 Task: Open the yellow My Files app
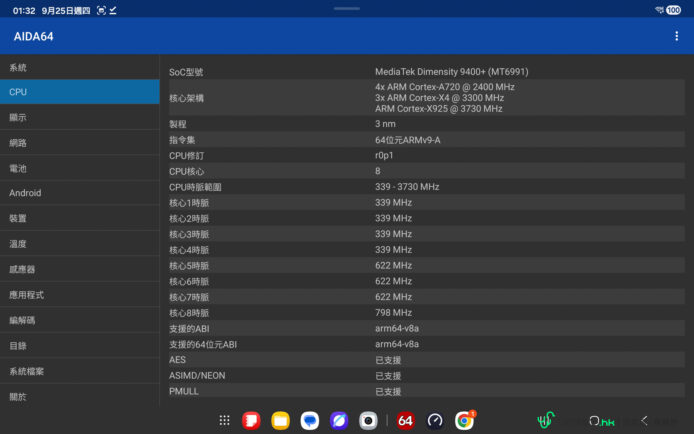click(x=280, y=420)
